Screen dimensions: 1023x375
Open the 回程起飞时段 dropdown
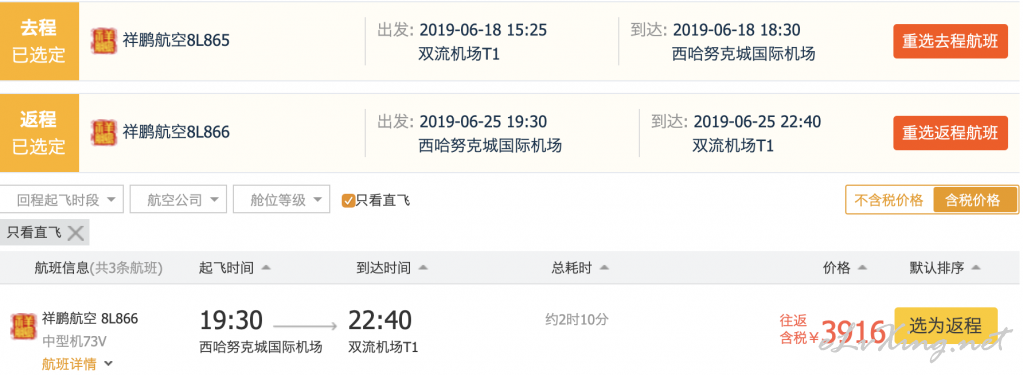62,200
